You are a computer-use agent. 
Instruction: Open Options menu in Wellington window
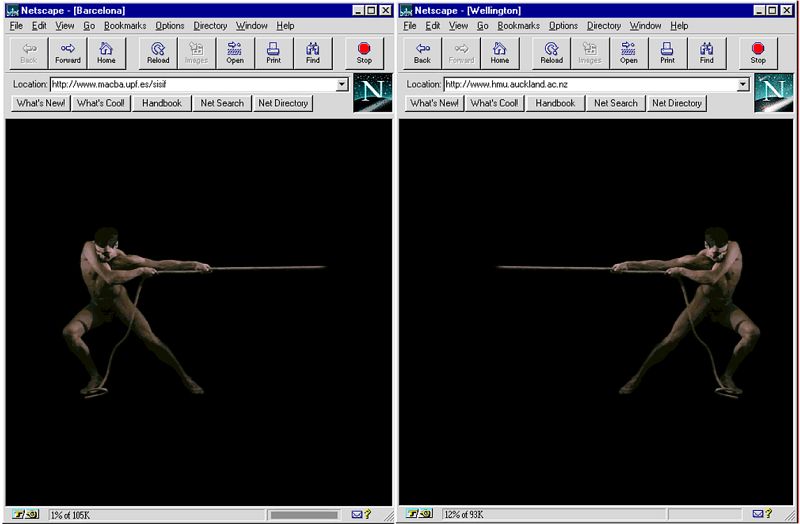click(x=563, y=25)
